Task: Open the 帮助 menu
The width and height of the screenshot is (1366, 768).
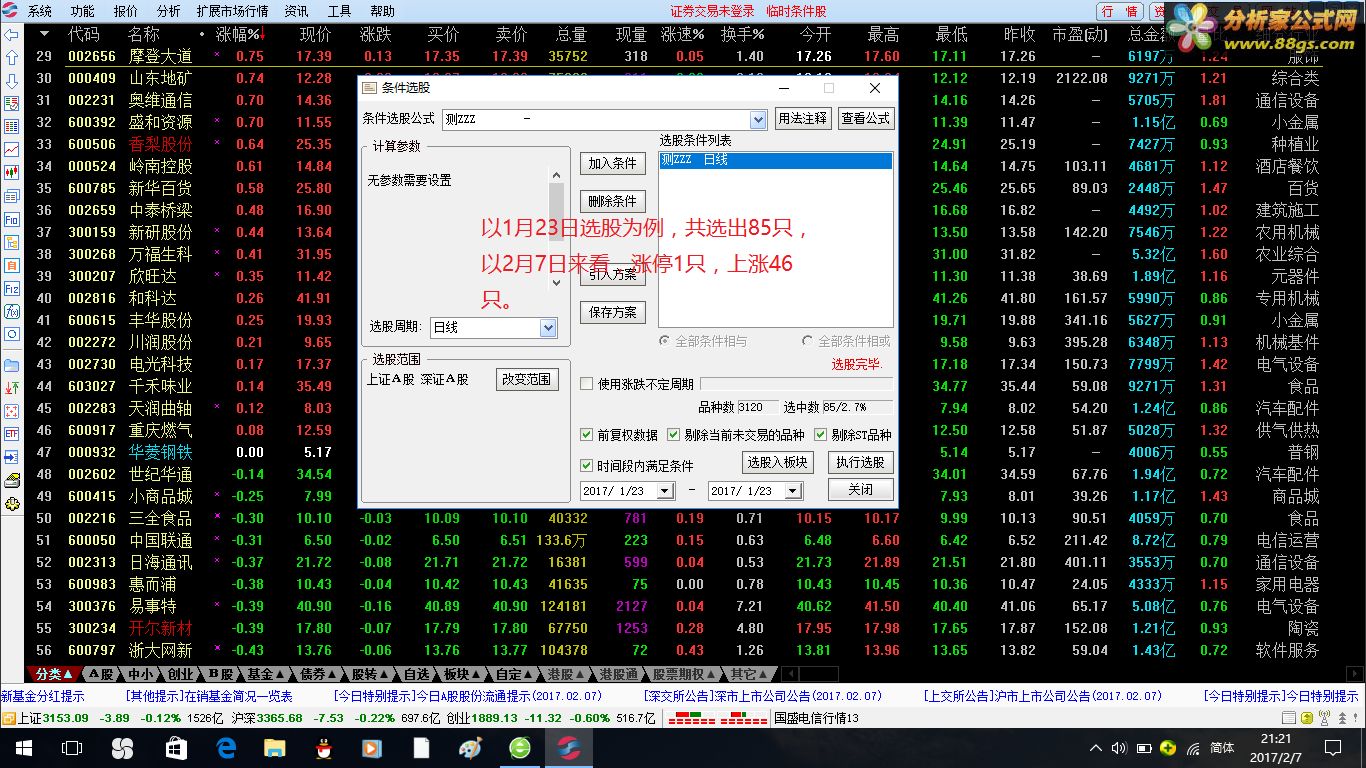Action: pyautogui.click(x=382, y=11)
